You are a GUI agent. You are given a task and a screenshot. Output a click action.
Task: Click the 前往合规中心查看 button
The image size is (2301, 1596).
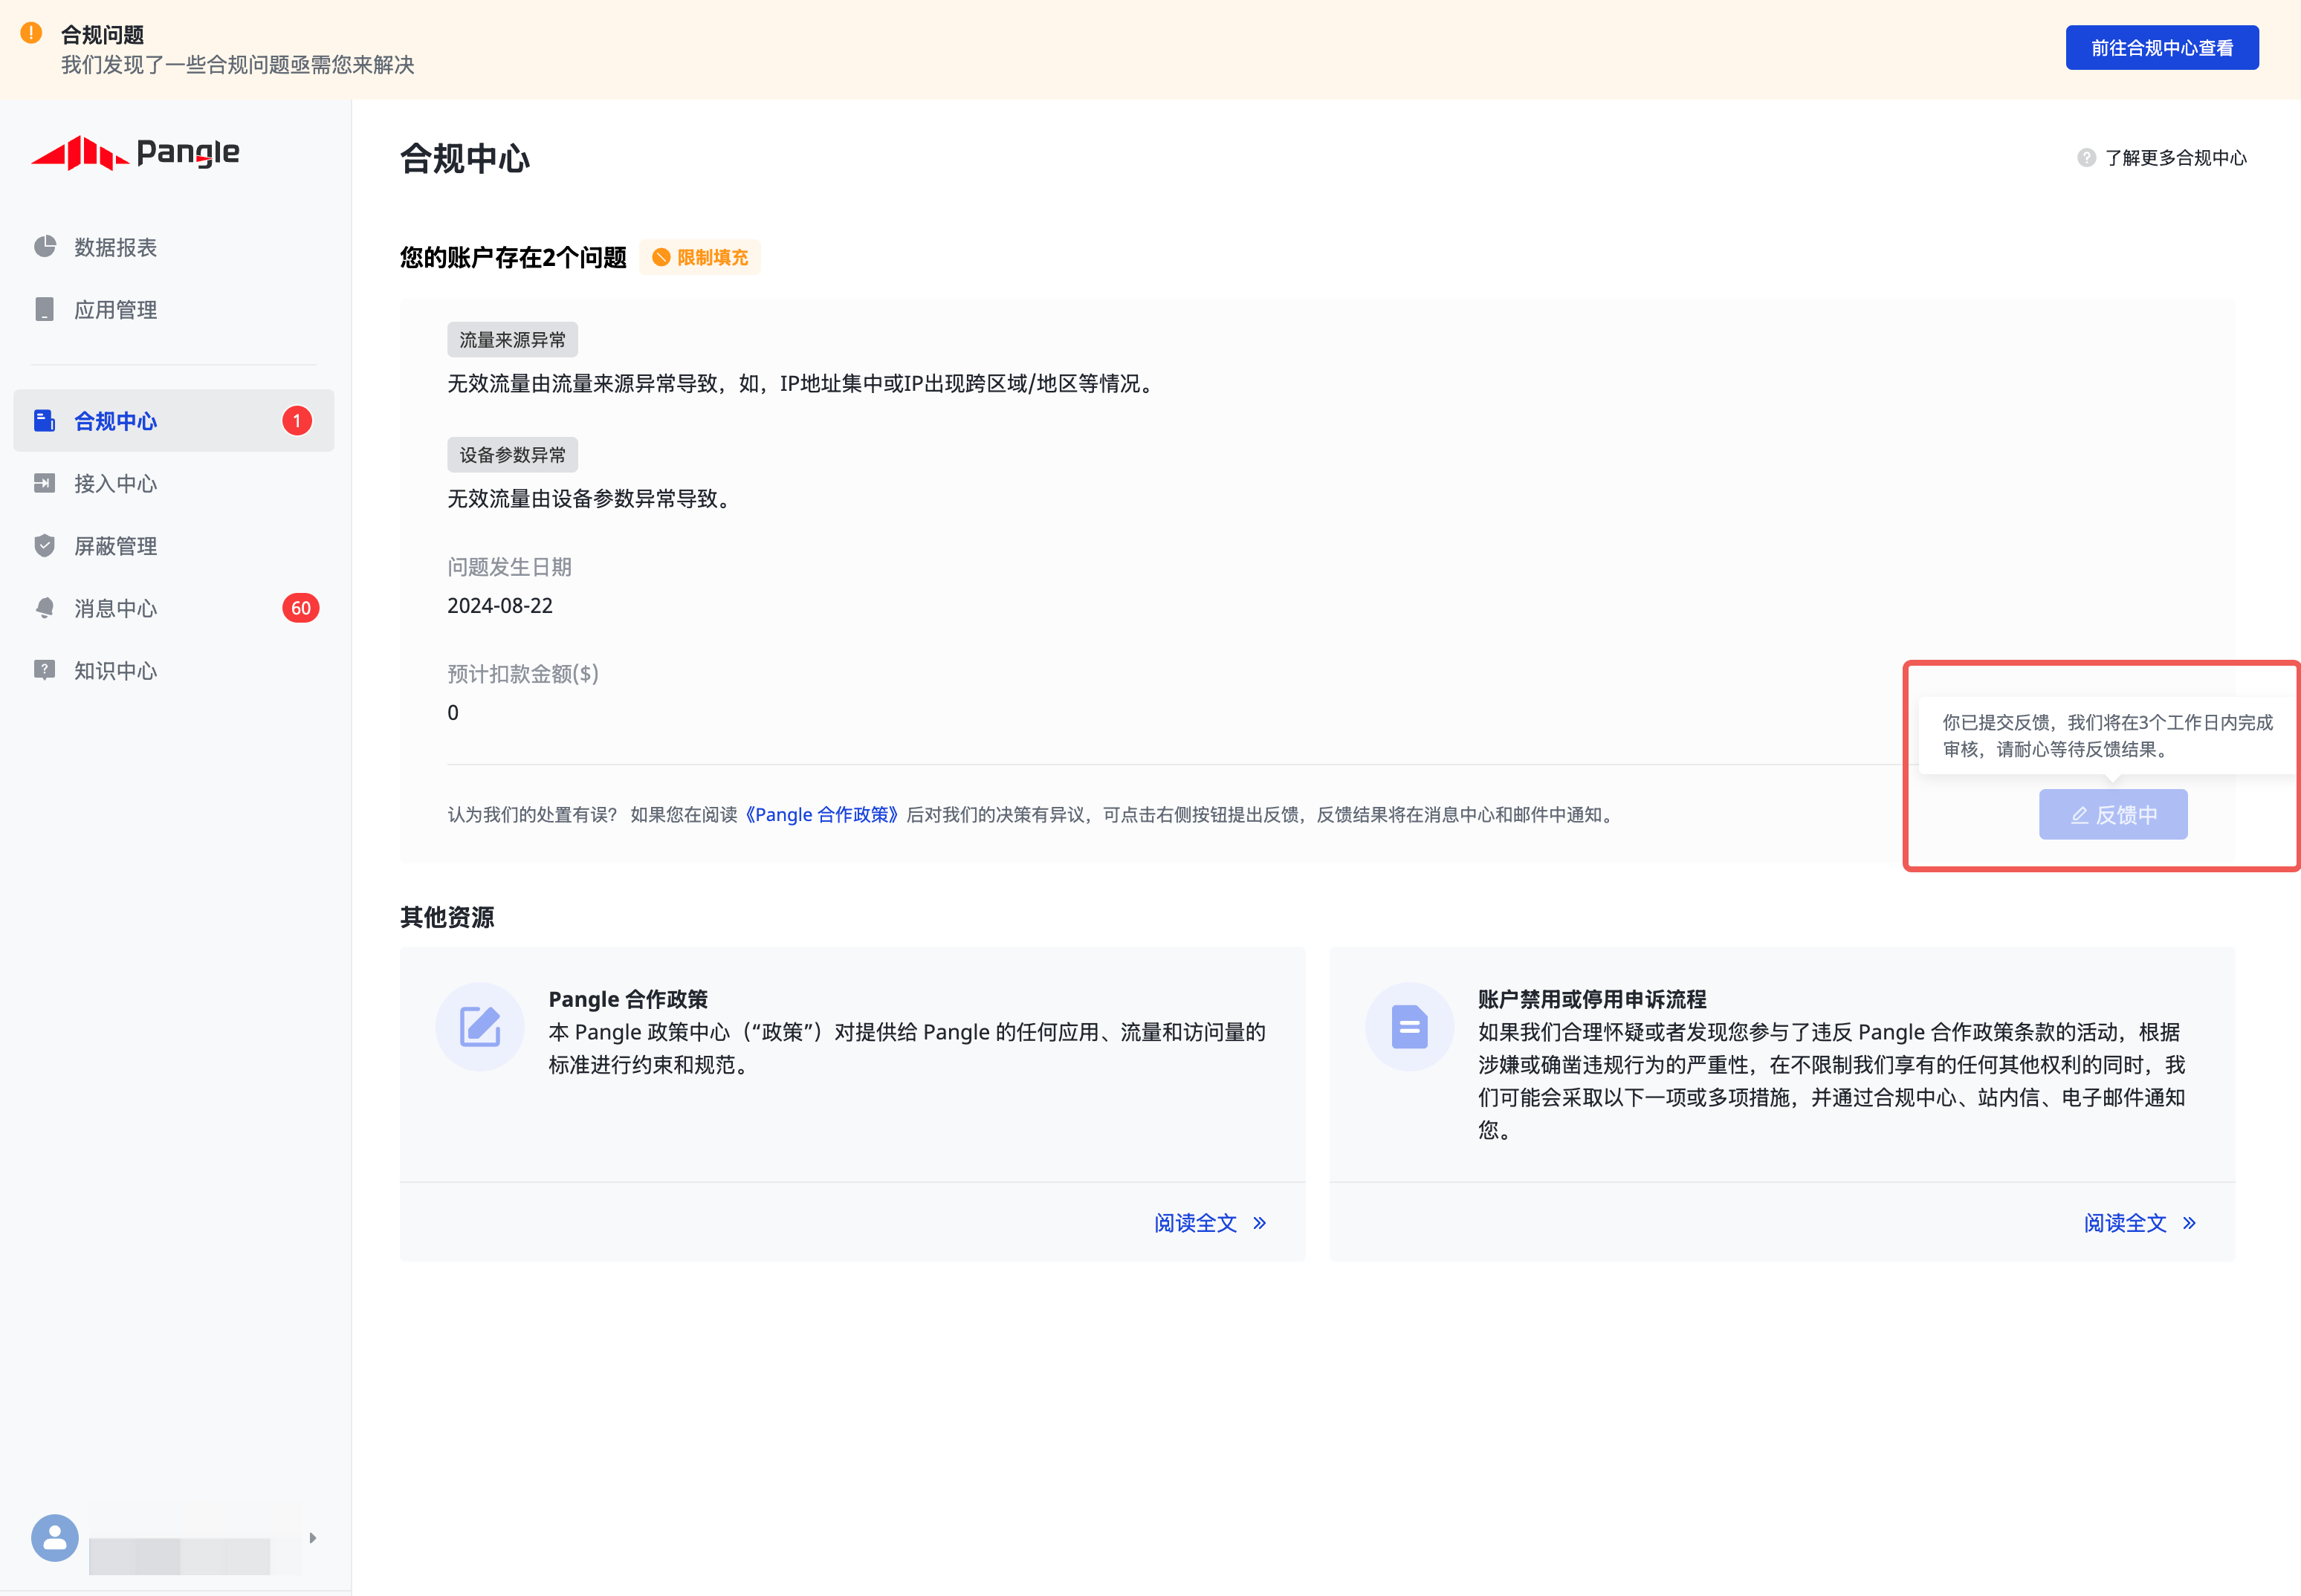click(2162, 48)
